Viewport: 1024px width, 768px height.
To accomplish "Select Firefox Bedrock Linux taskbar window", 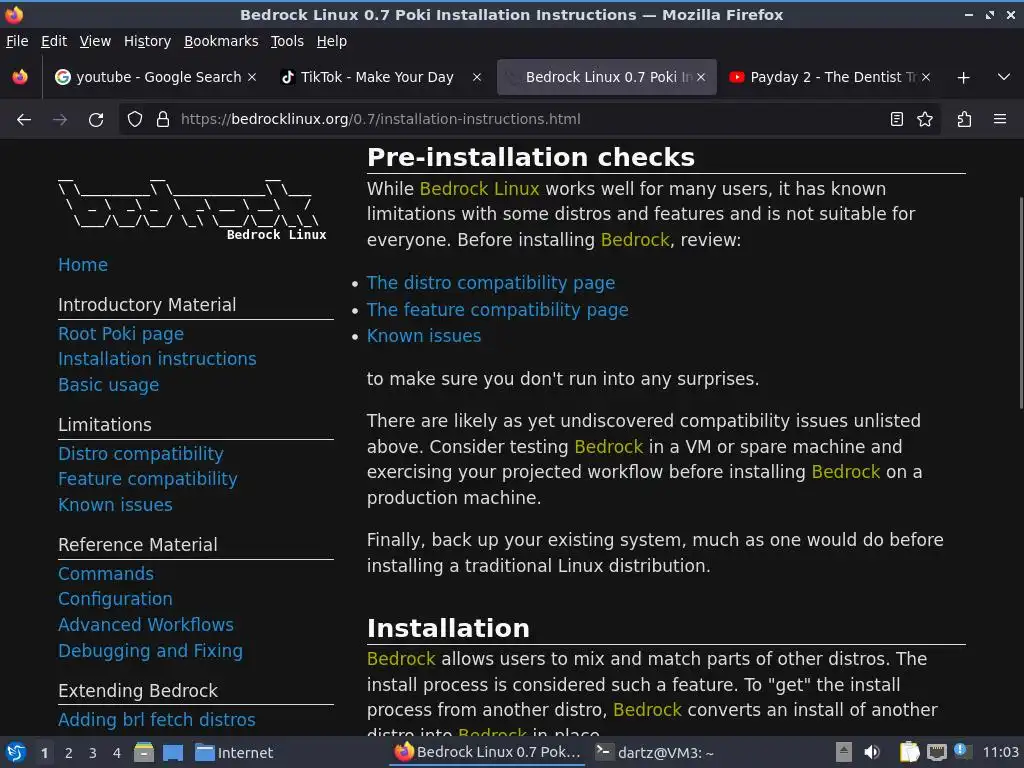I will point(488,752).
